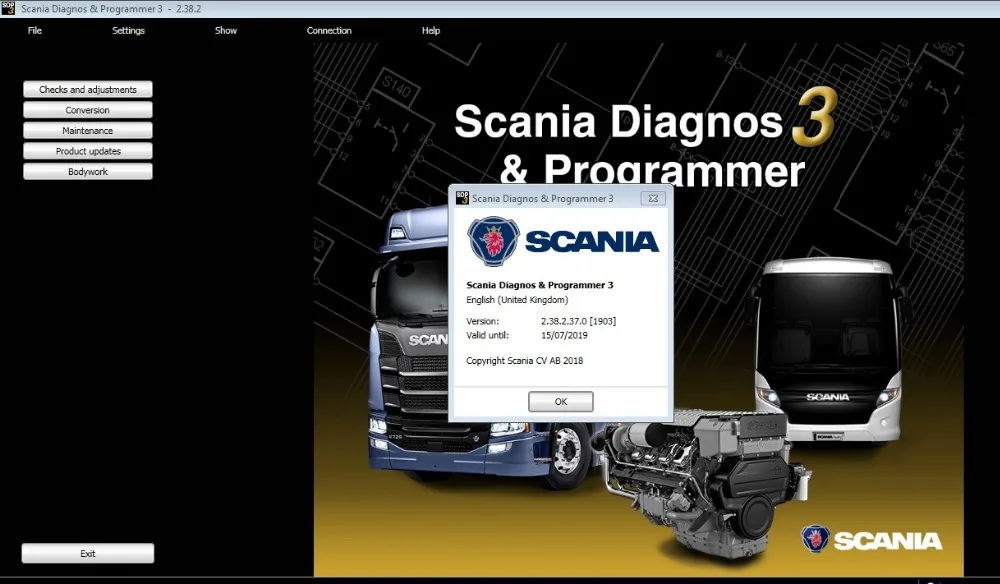Screen dimensions: 1000x584
Task: Open the Bodywork section
Action: pos(88,172)
